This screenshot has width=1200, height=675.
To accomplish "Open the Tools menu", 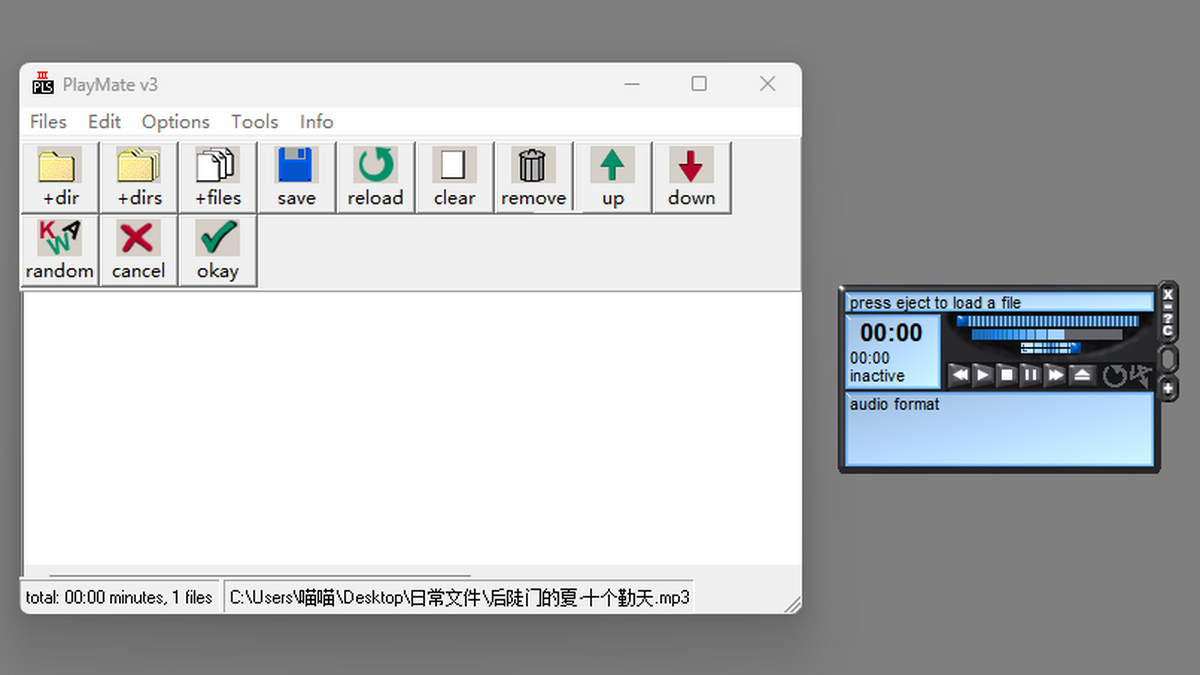I will click(x=254, y=122).
